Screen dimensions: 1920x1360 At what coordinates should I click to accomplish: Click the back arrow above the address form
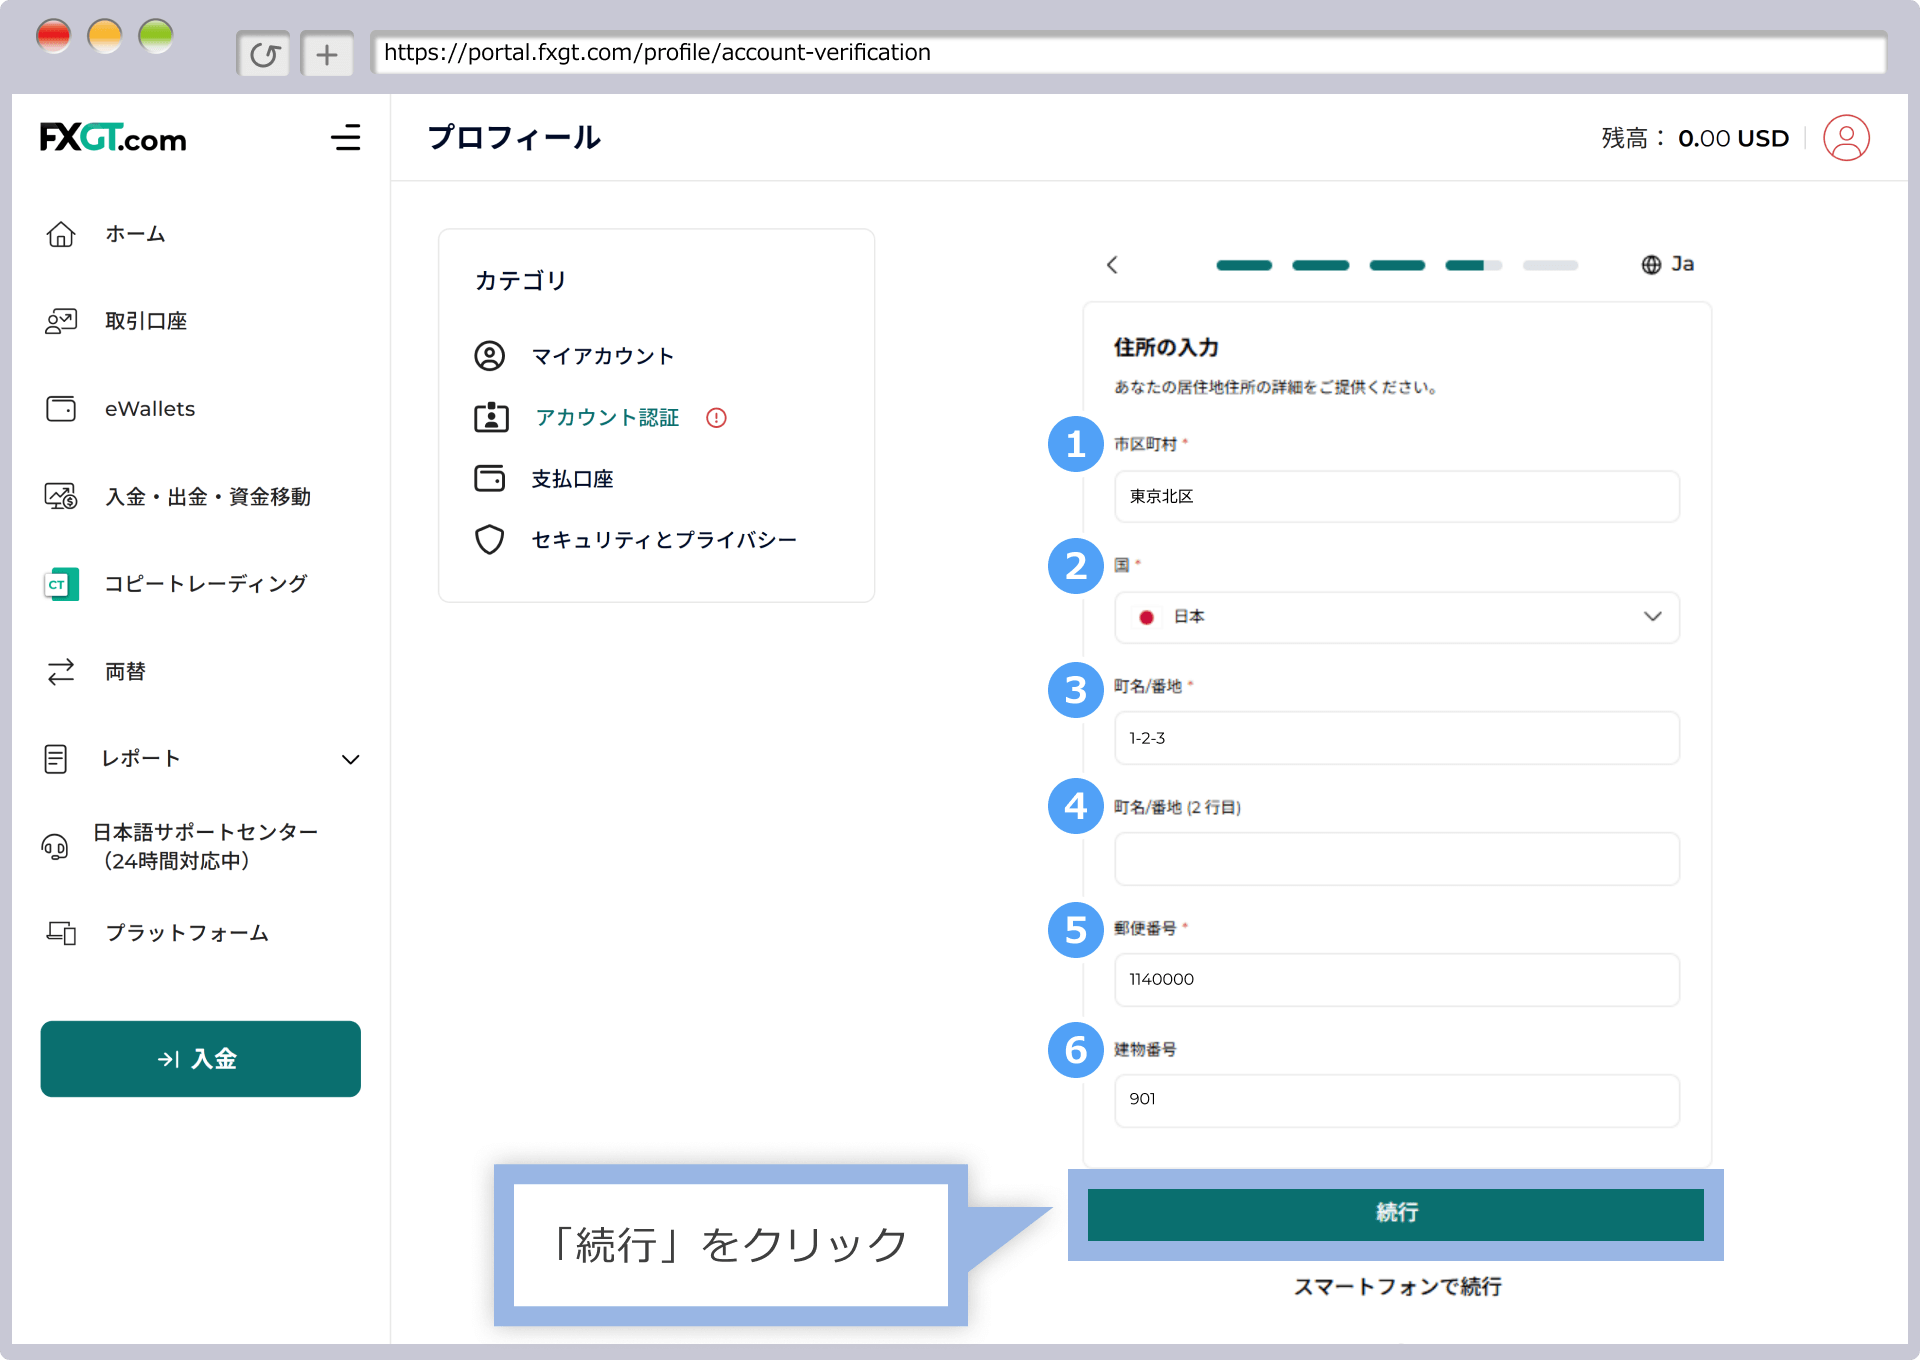click(x=1113, y=265)
